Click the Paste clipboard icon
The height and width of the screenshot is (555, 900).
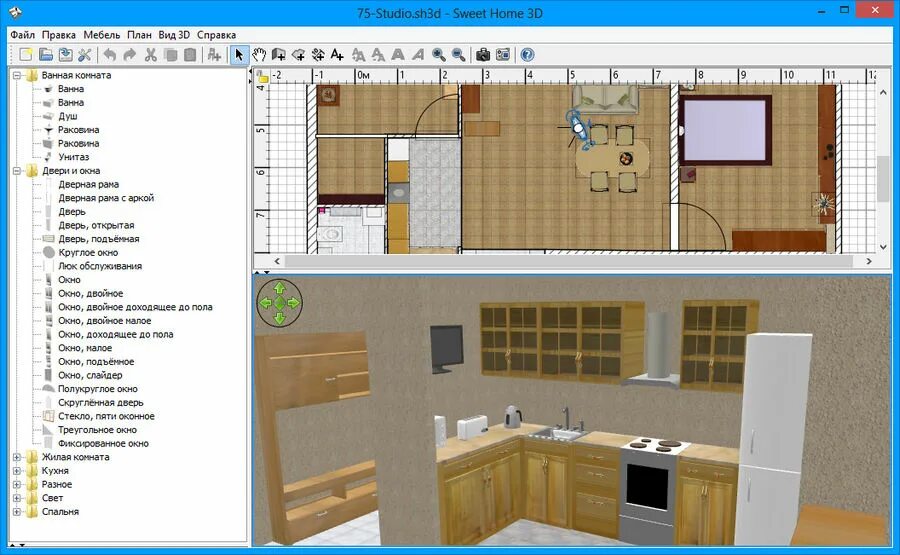coord(190,55)
